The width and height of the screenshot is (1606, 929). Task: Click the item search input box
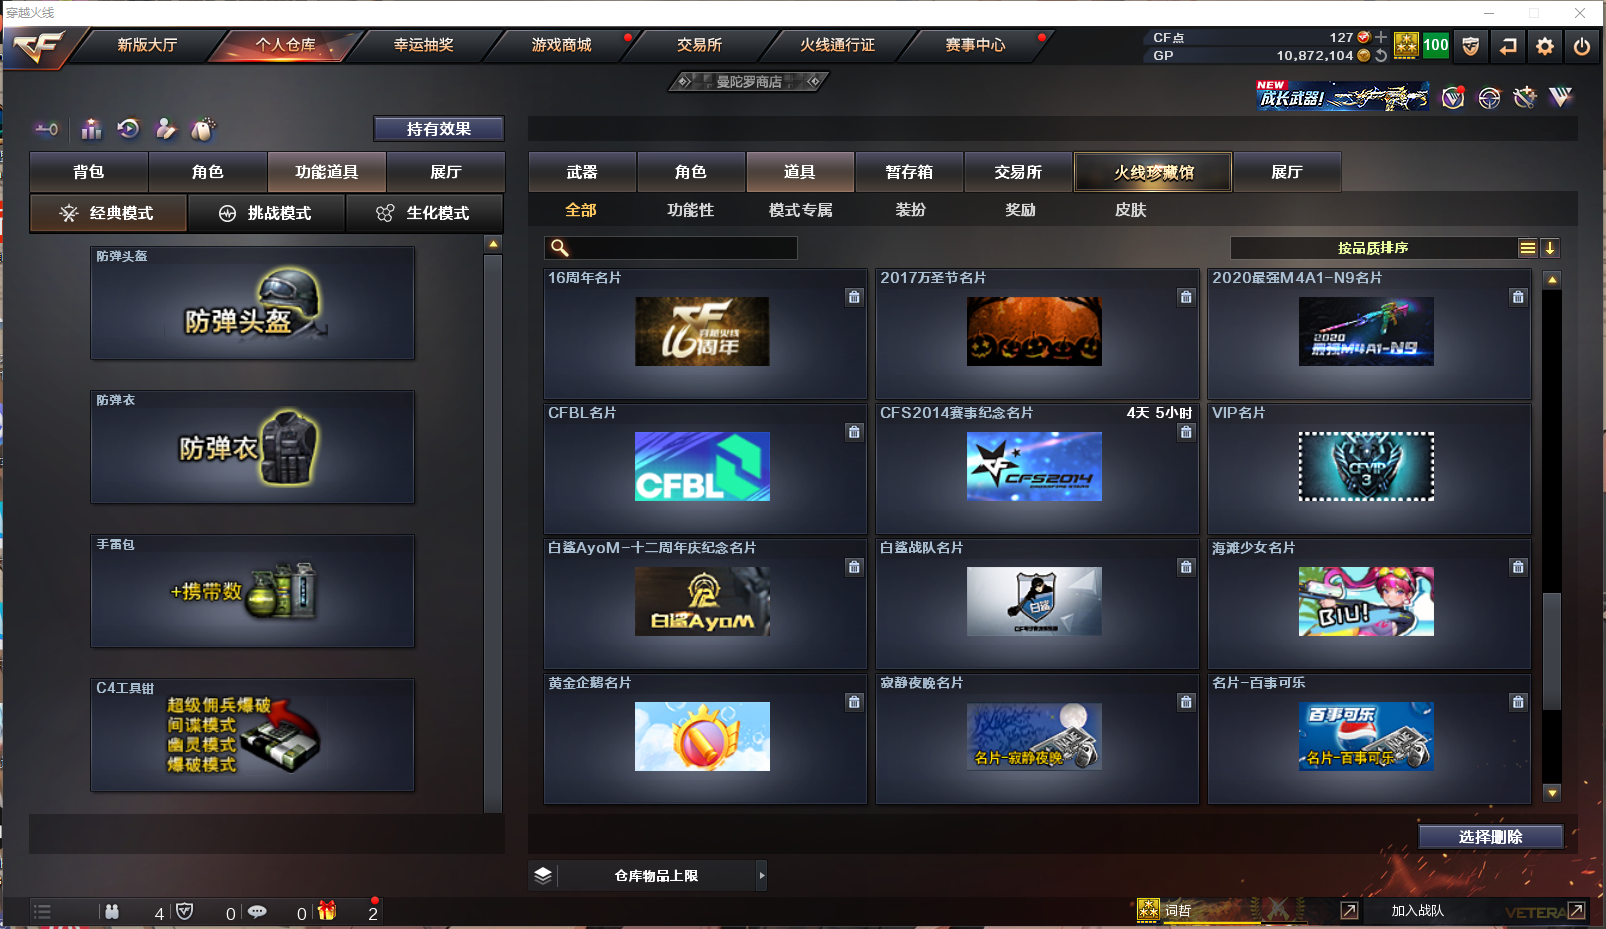click(x=670, y=247)
